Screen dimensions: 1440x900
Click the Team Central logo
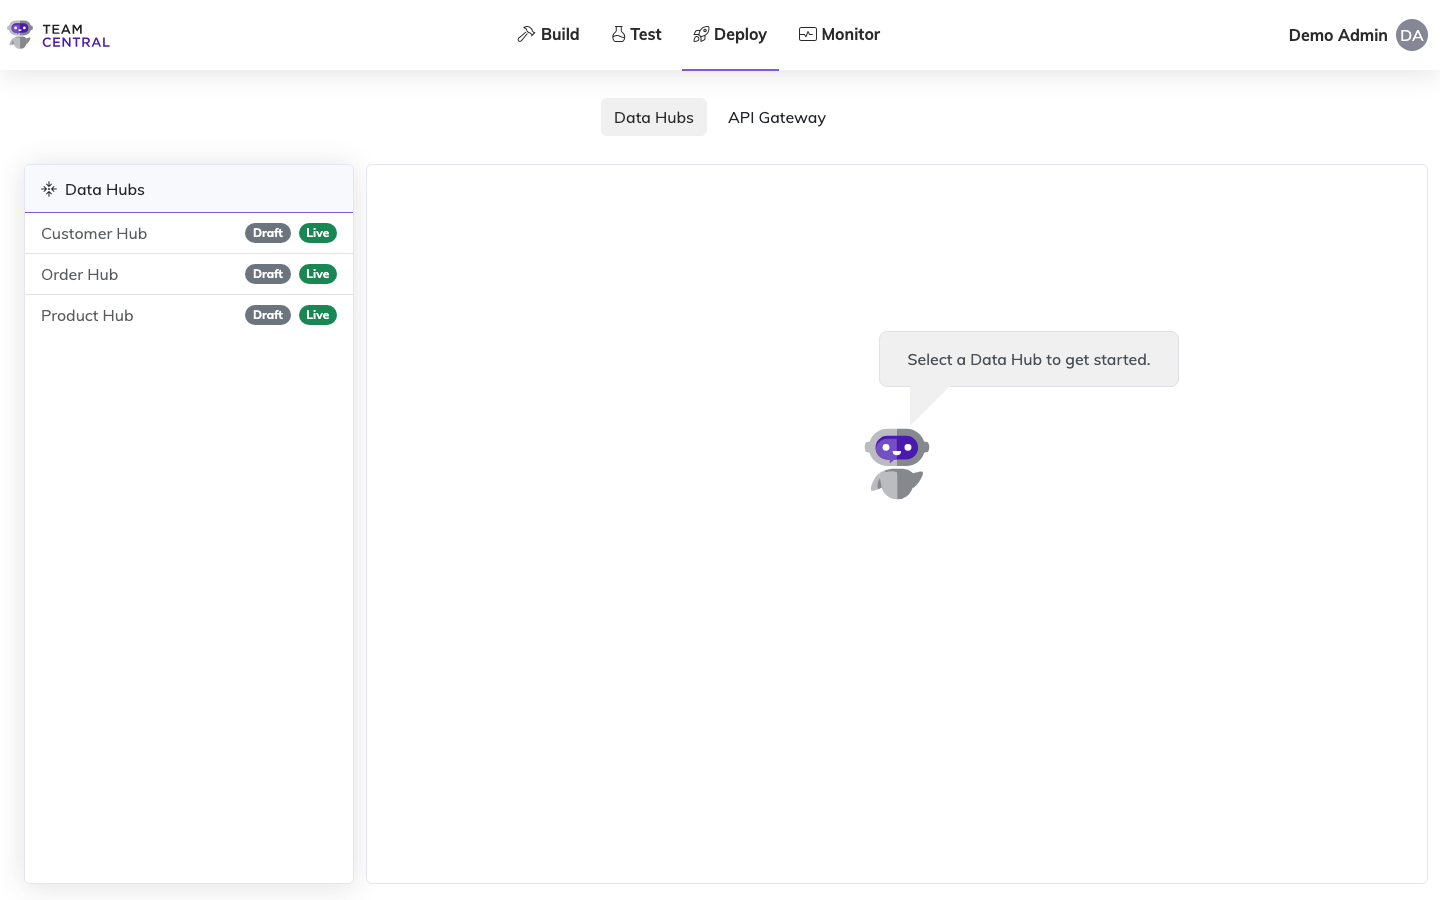pos(57,33)
